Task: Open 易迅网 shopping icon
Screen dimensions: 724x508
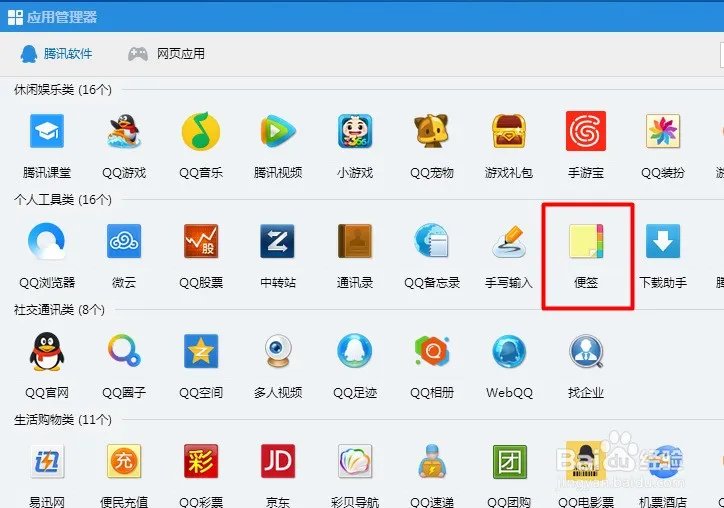Action: (47, 461)
